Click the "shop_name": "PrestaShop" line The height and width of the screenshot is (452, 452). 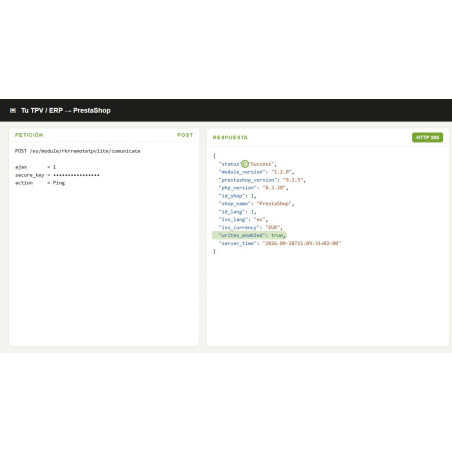point(256,204)
